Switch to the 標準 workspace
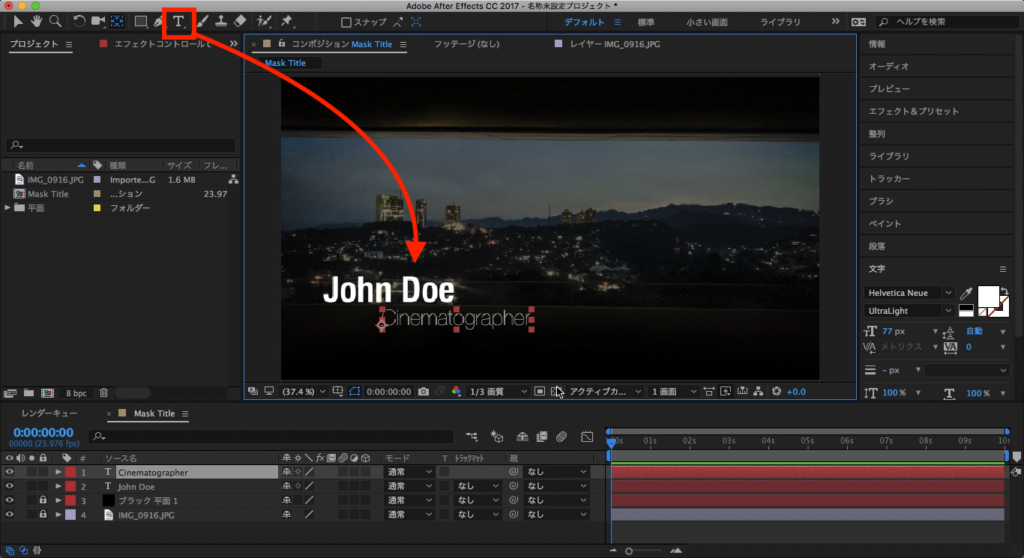The width and height of the screenshot is (1024, 558). point(646,21)
